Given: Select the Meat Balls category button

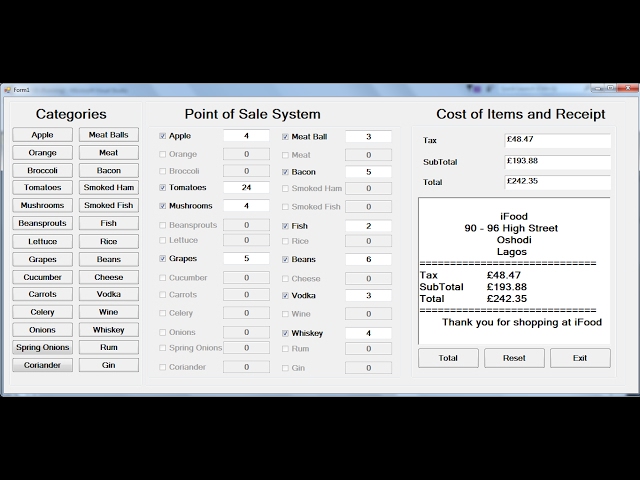Looking at the screenshot, I should point(109,135).
